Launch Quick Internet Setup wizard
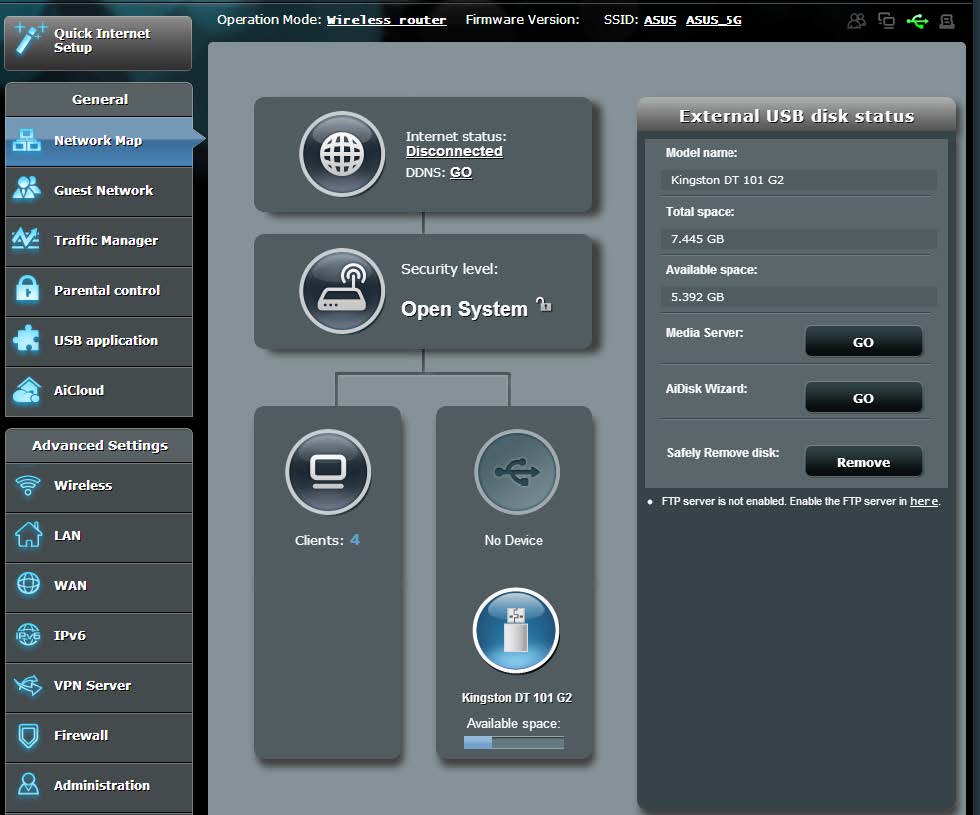Image resolution: width=980 pixels, height=815 pixels. tap(98, 42)
